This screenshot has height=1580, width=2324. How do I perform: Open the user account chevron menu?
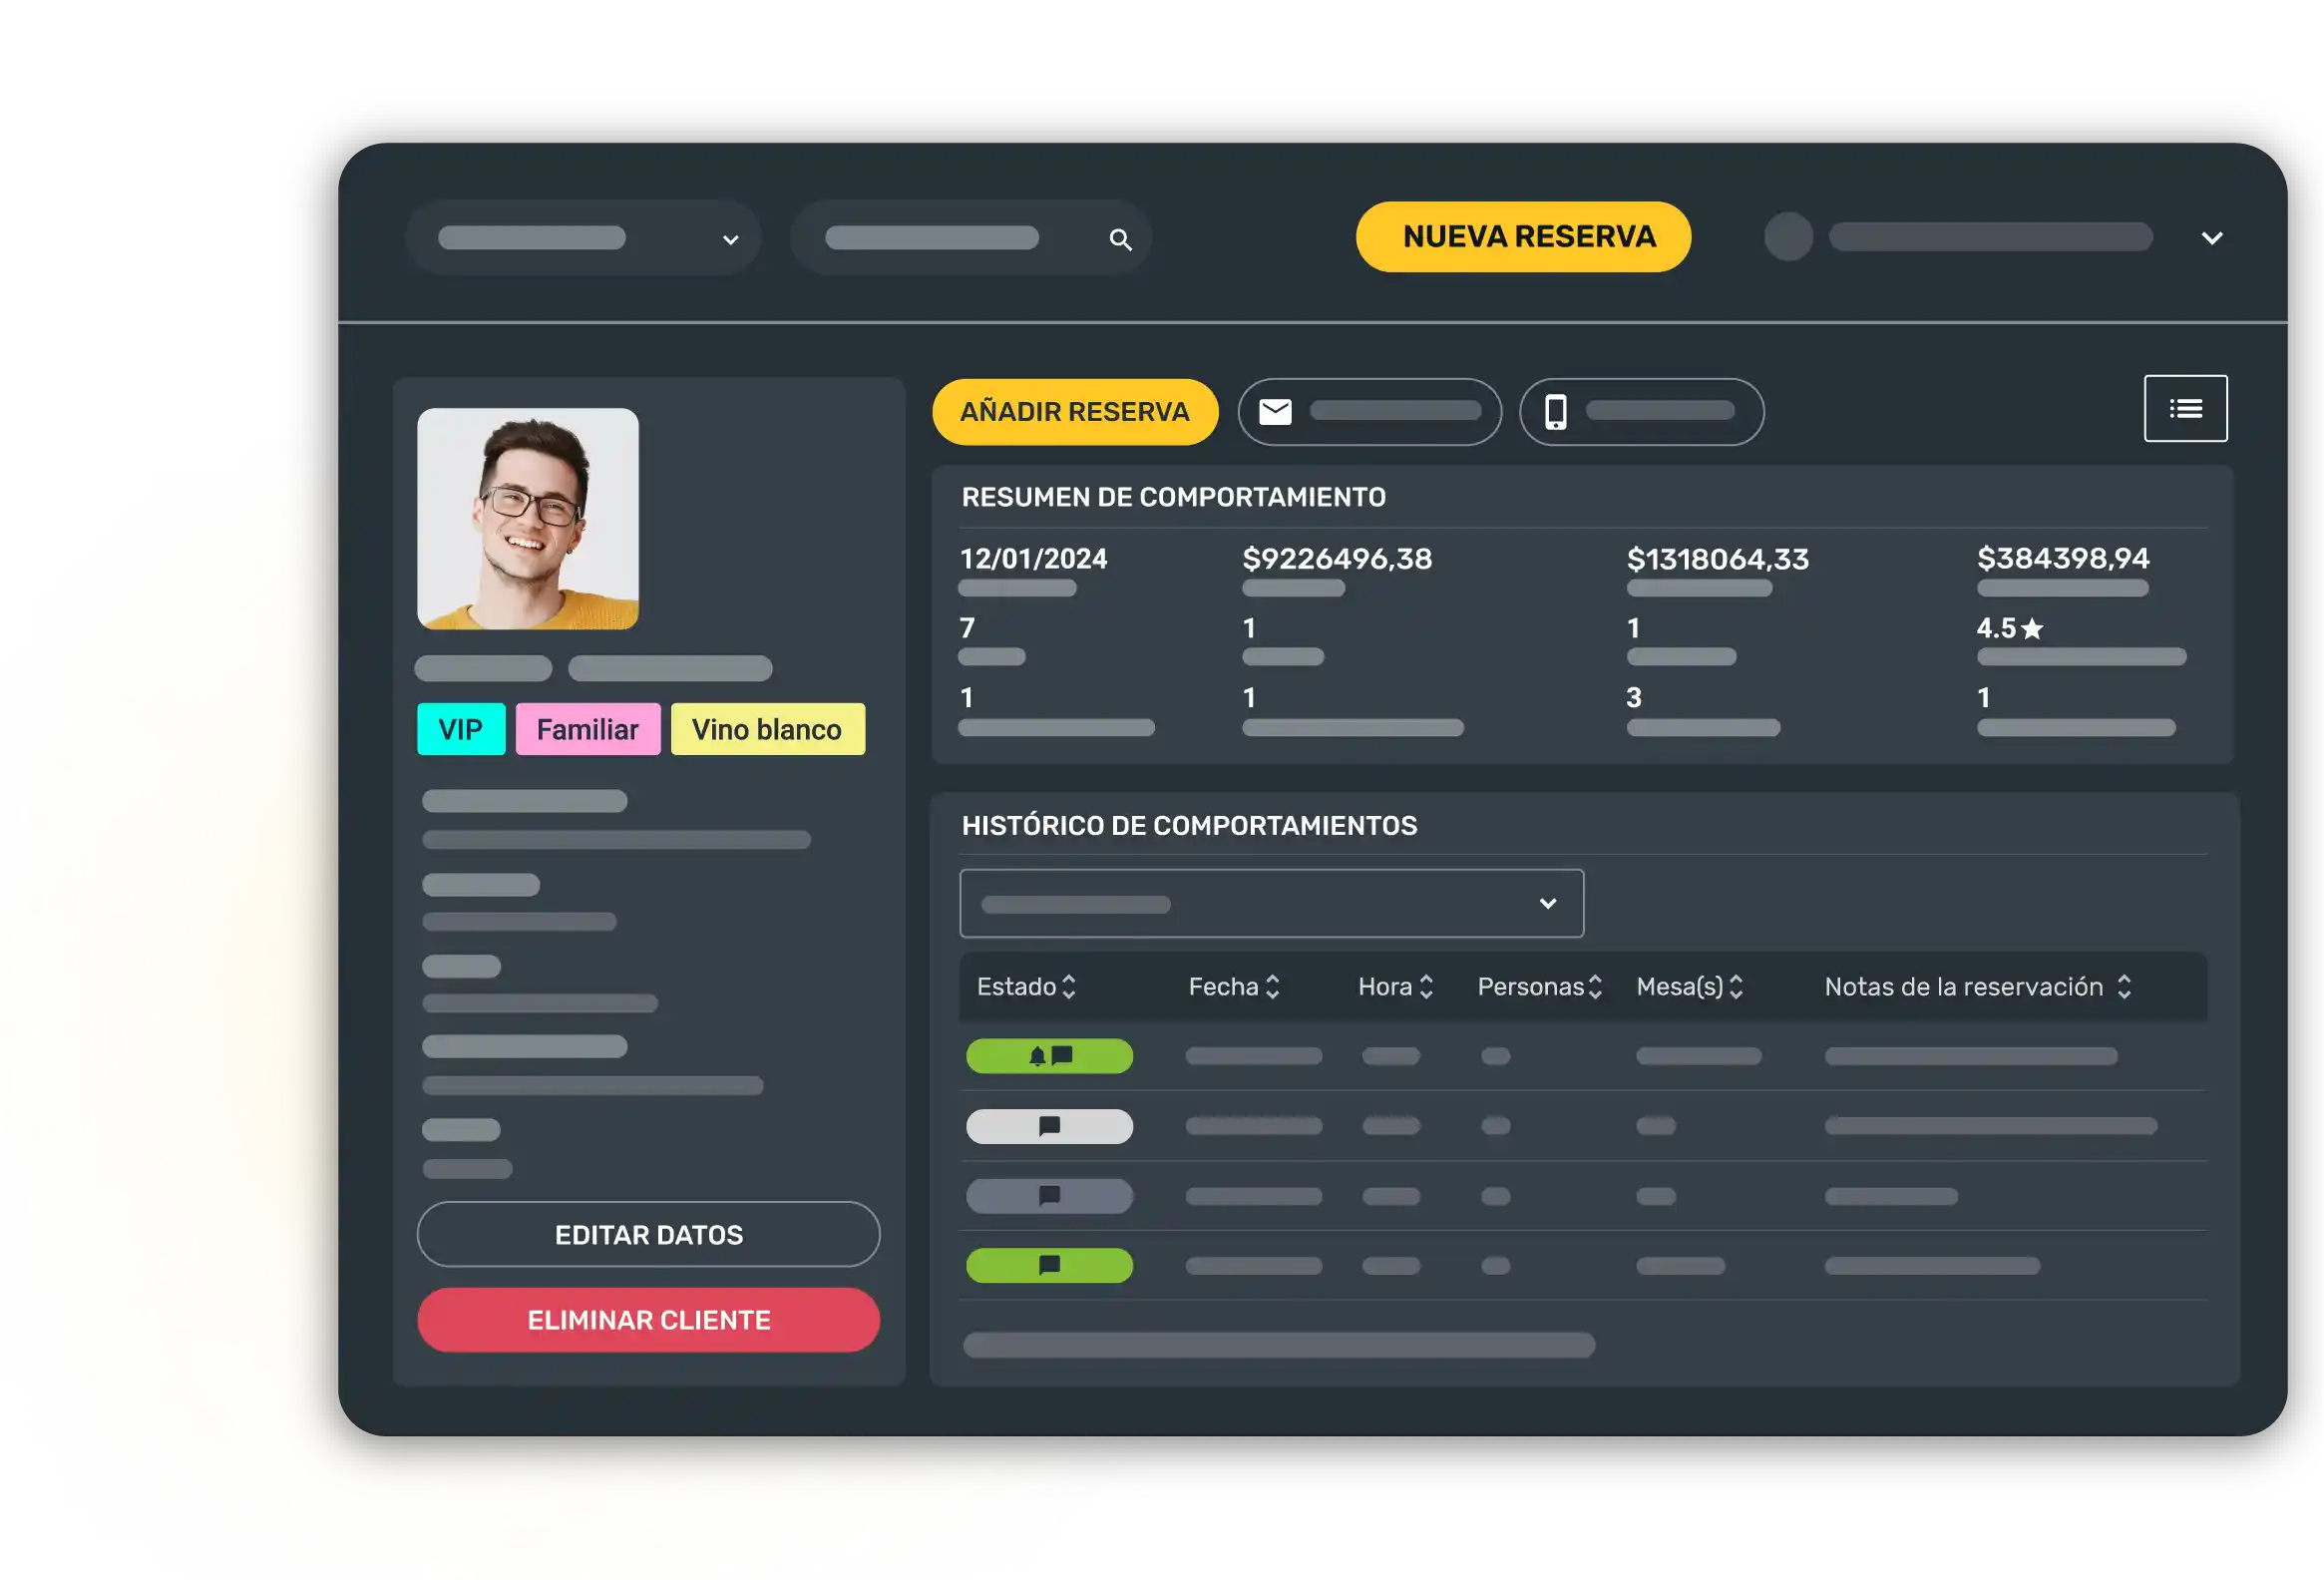click(2211, 238)
